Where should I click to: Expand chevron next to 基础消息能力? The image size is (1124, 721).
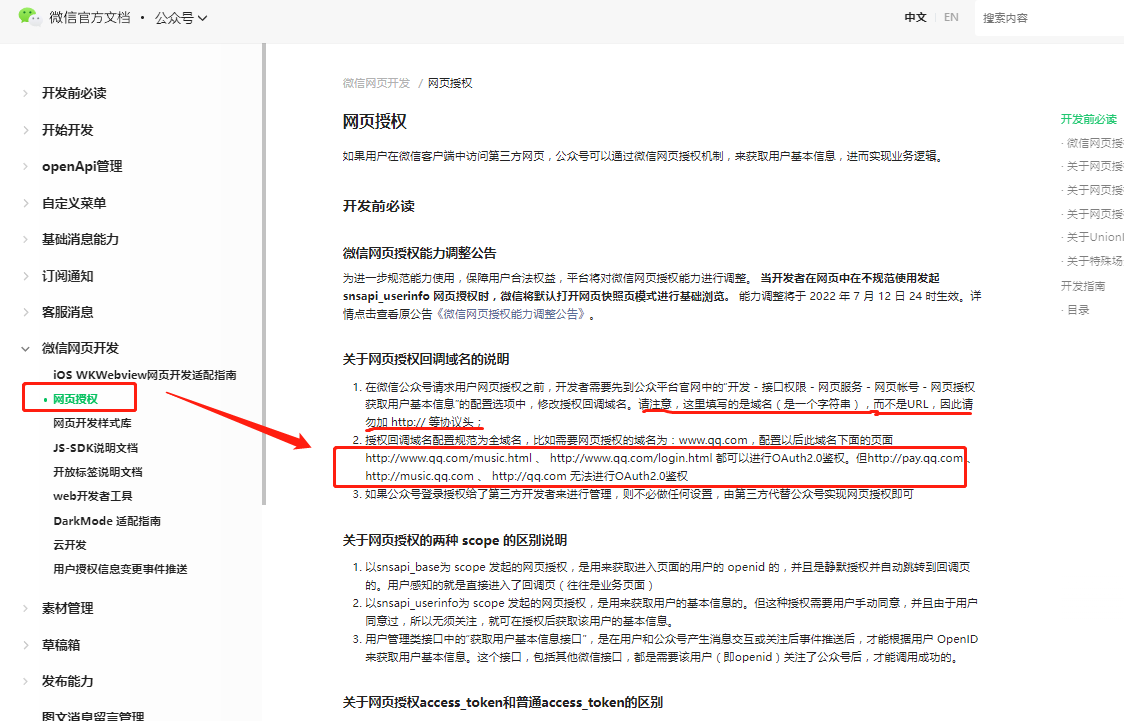(x=26, y=239)
